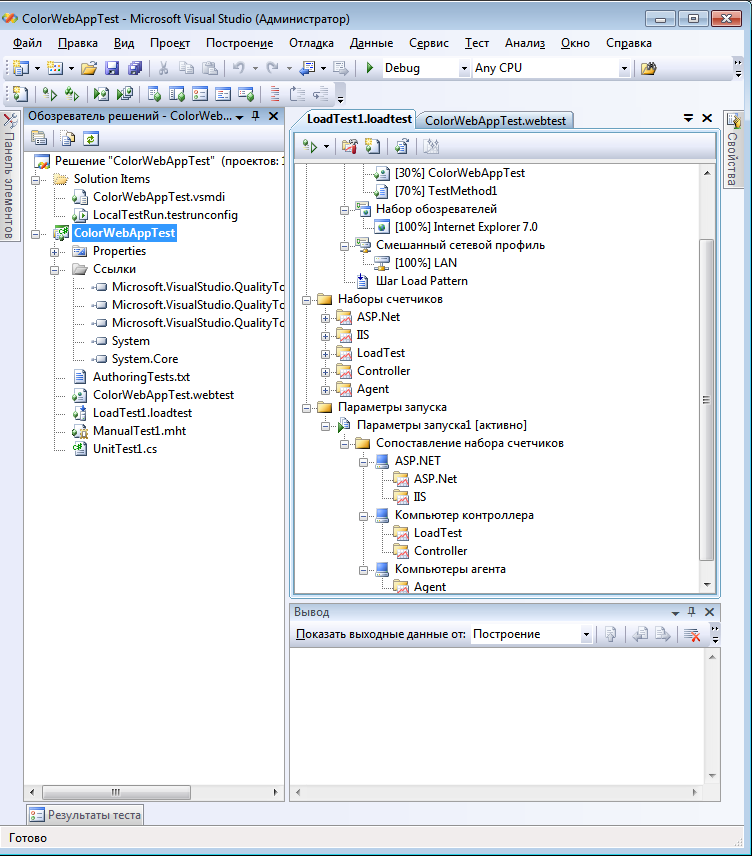
Task: Open the Файл menu
Action: pos(27,43)
